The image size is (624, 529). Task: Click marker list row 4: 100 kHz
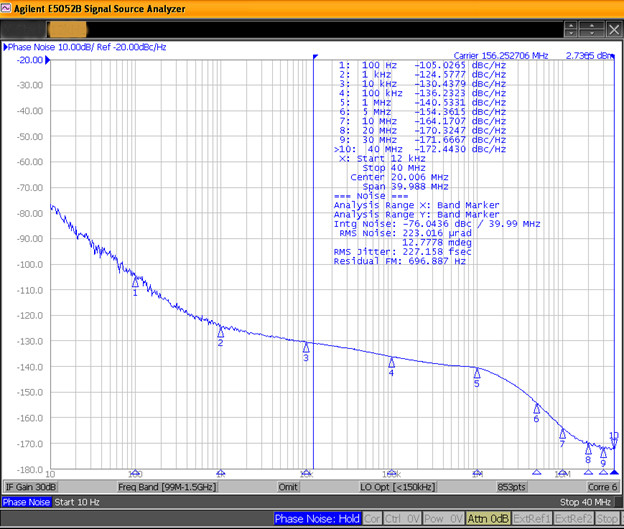[422, 93]
